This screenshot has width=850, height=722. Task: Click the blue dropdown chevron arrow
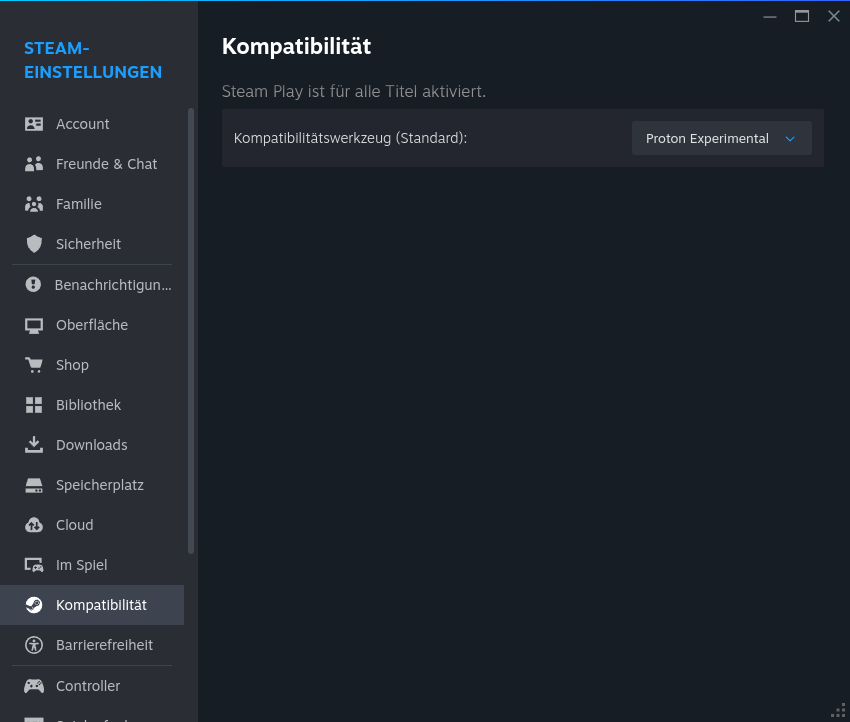(x=790, y=139)
